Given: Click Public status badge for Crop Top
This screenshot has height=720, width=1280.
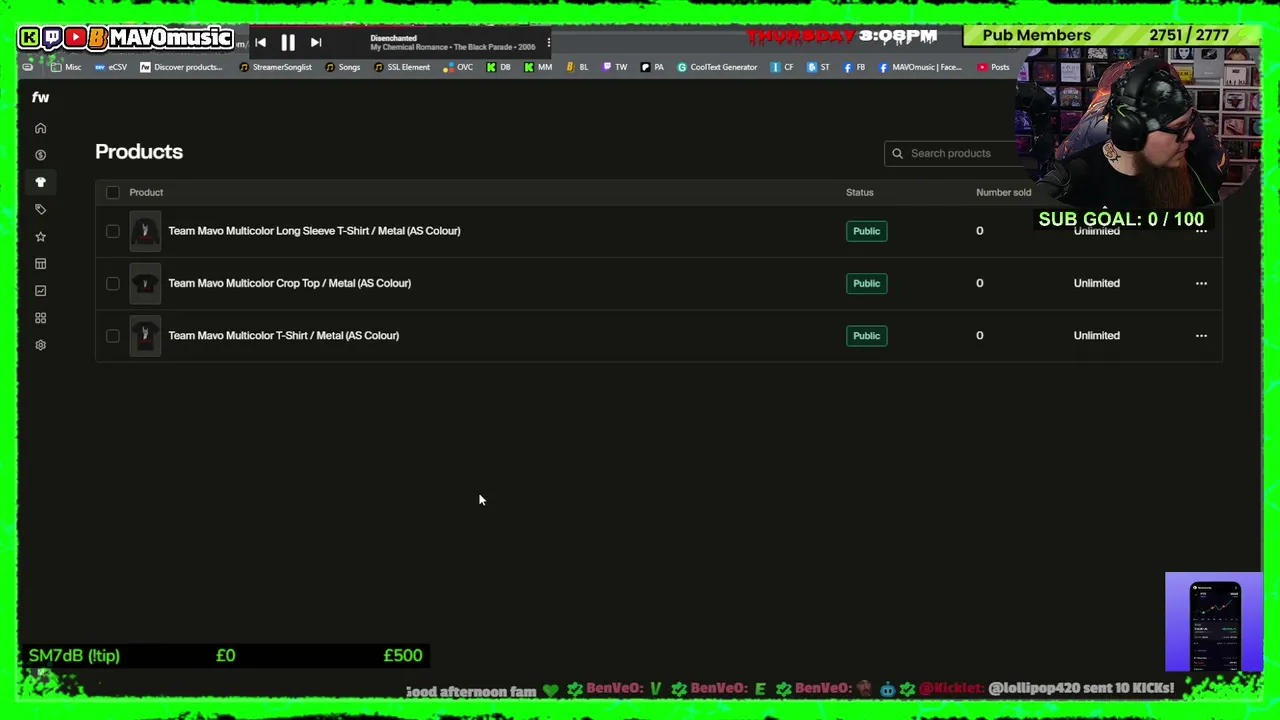Looking at the screenshot, I should point(866,283).
